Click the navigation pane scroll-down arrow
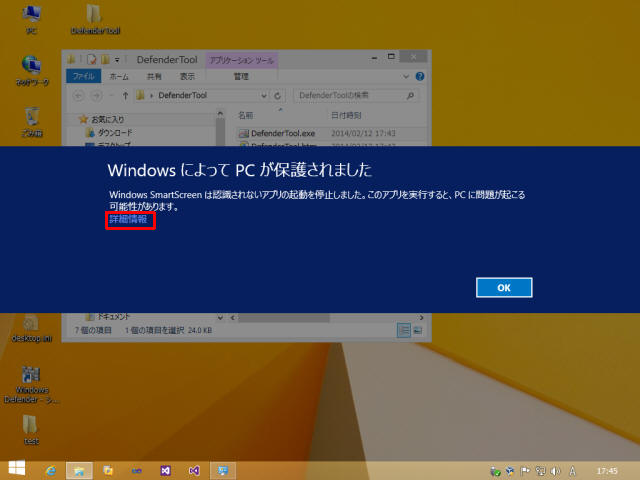640x480 pixels. (x=220, y=318)
